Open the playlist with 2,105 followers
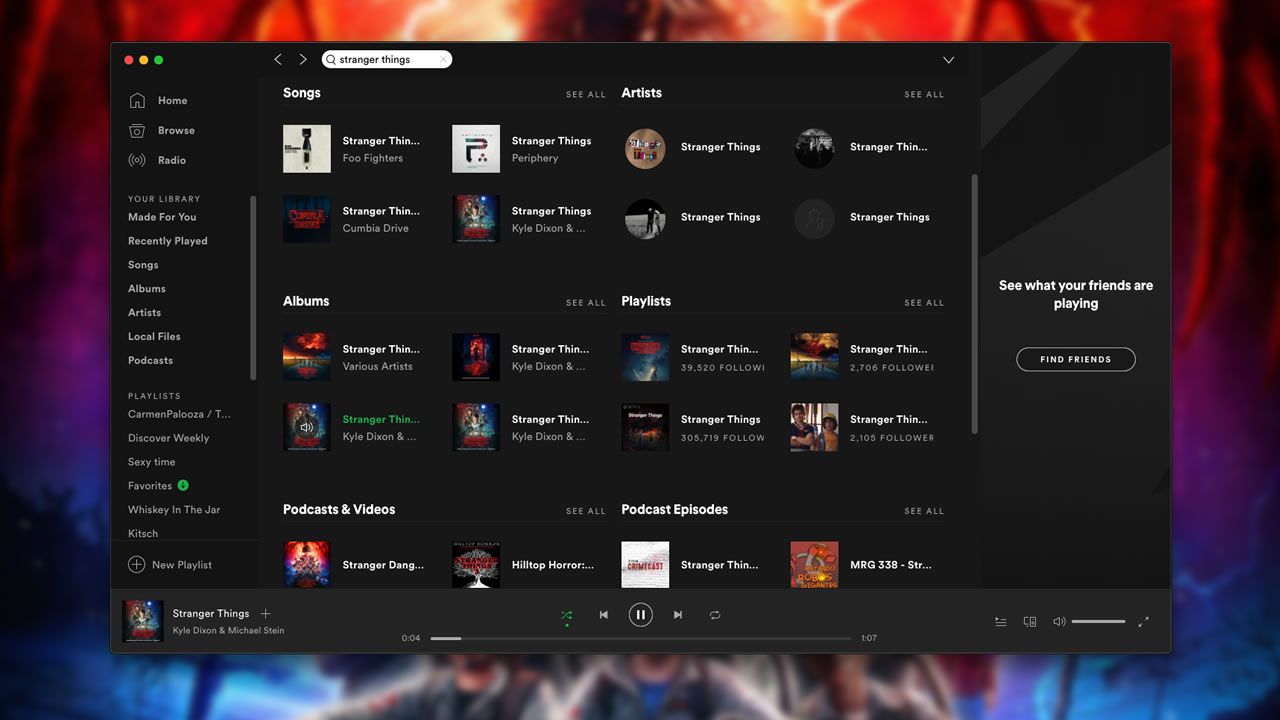Image resolution: width=1280 pixels, height=720 pixels. coord(814,427)
